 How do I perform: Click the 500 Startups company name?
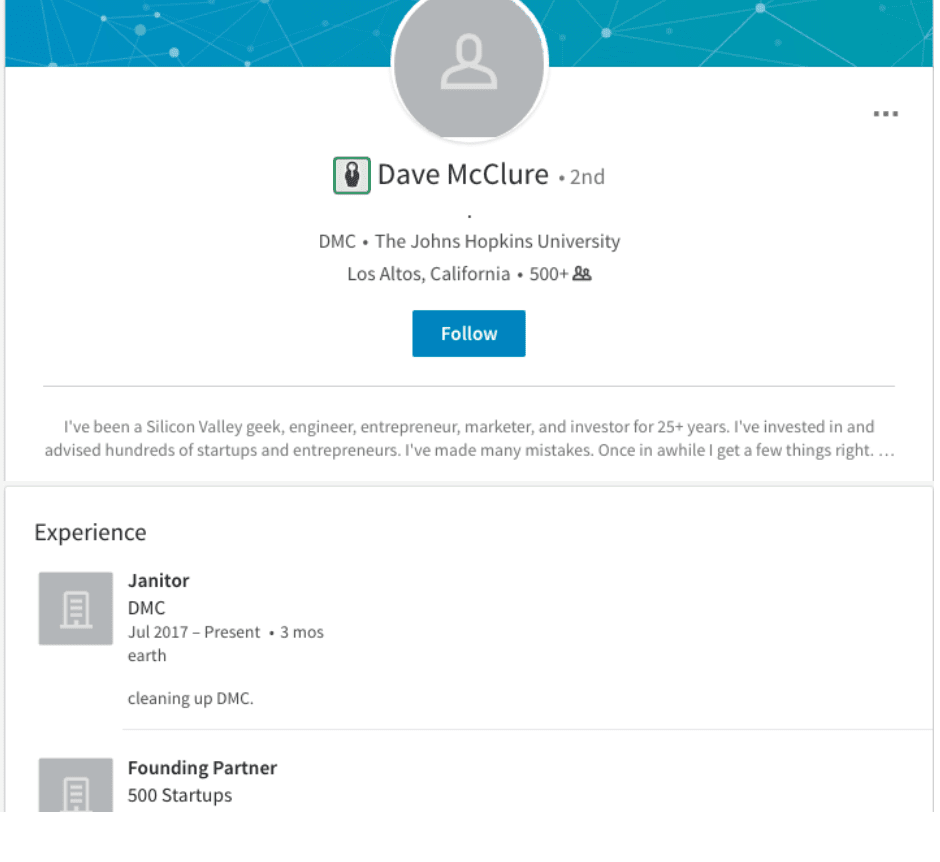(180, 795)
